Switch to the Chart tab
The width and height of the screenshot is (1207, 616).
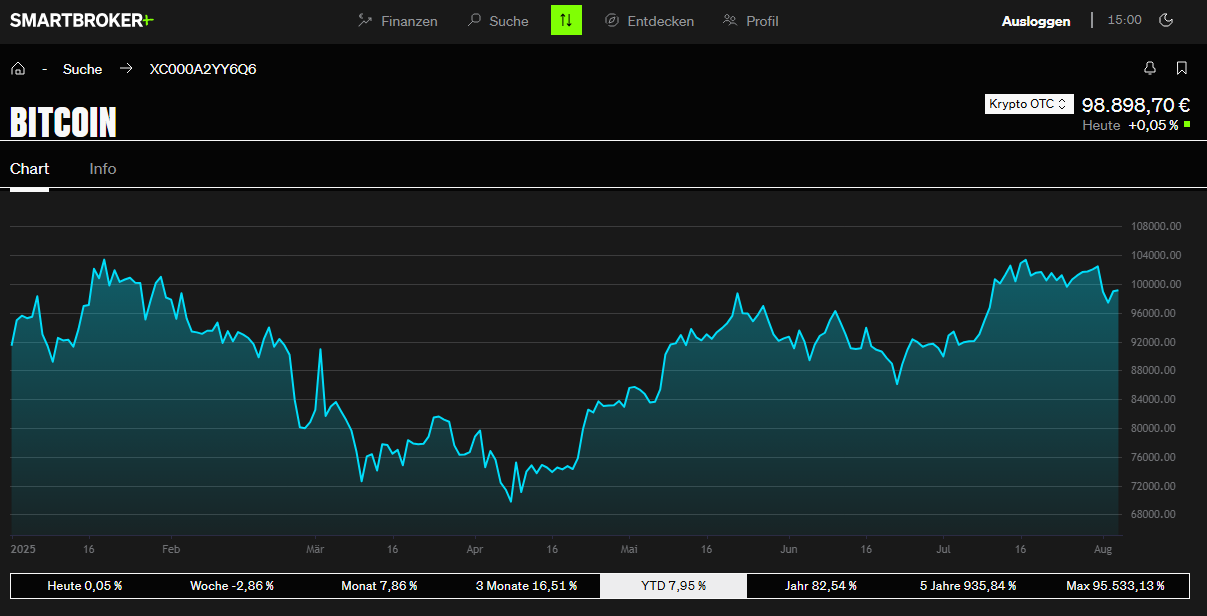pos(29,169)
